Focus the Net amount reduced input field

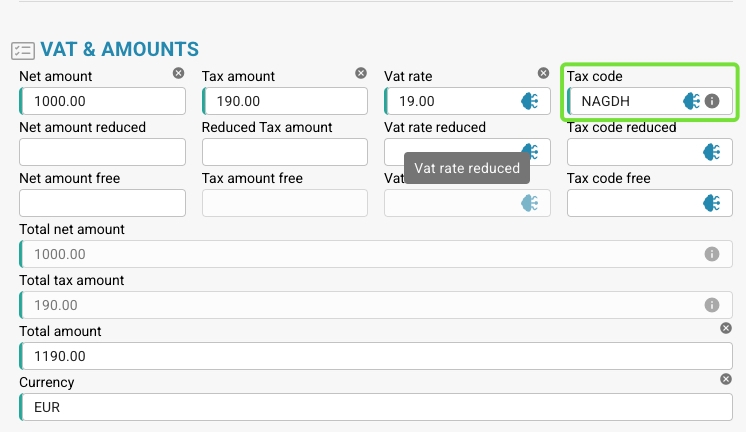(x=102, y=152)
